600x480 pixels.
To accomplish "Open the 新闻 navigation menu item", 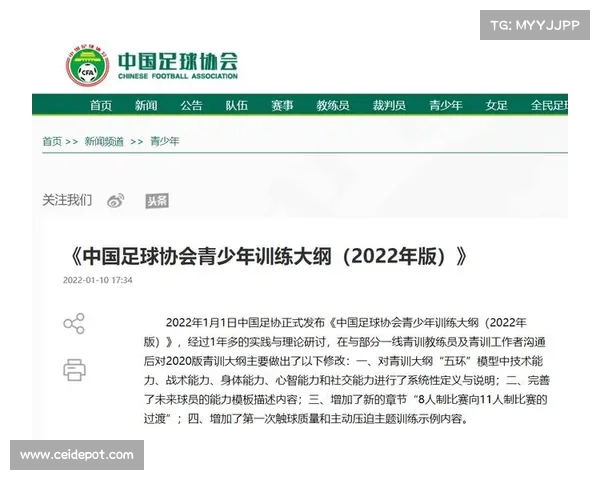I will pos(146,105).
